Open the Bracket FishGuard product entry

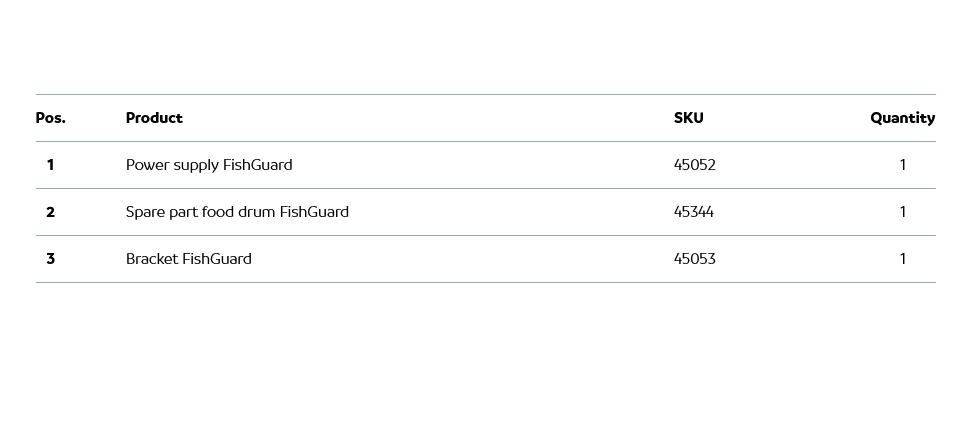tap(189, 259)
